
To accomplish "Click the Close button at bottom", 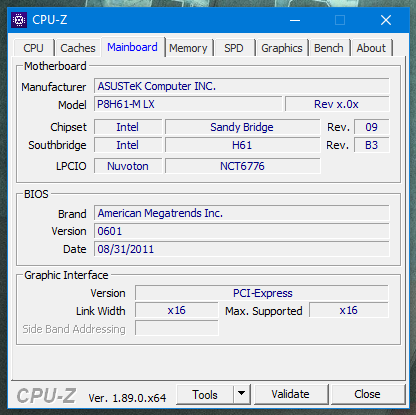I will point(367,394).
